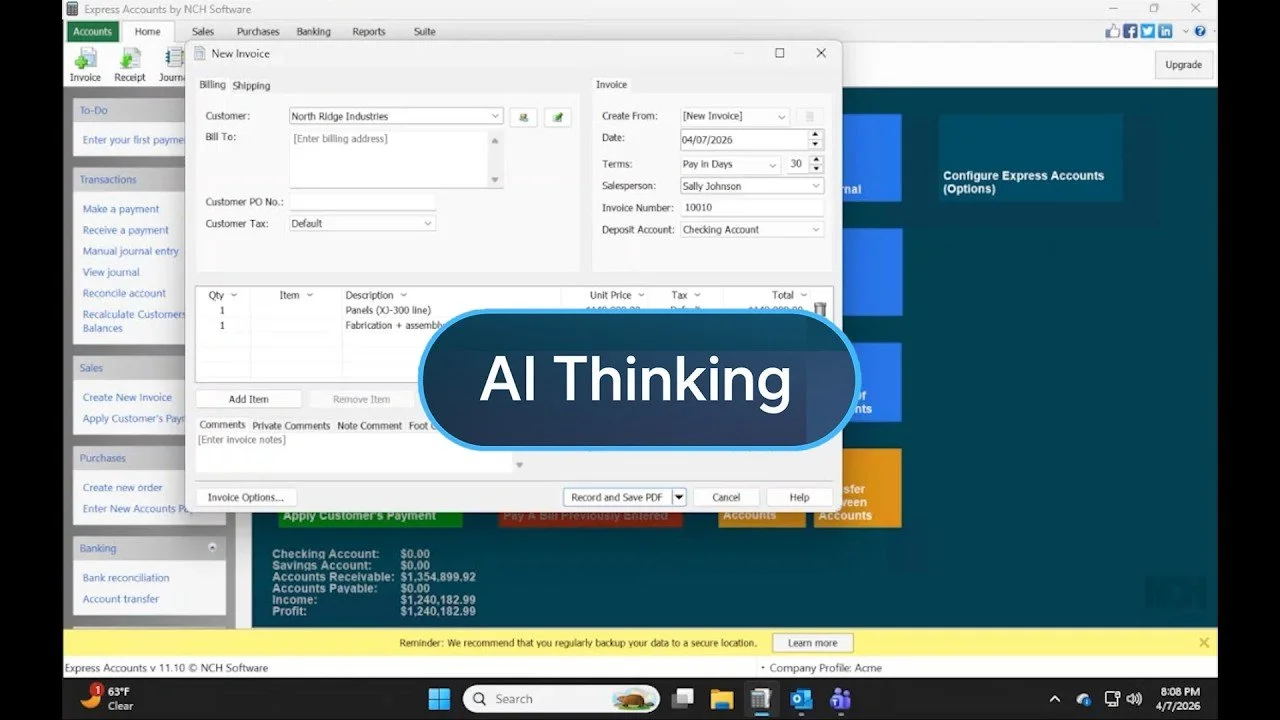Collapse the Banking sidebar section
The height and width of the screenshot is (720, 1280).
[x=212, y=548]
